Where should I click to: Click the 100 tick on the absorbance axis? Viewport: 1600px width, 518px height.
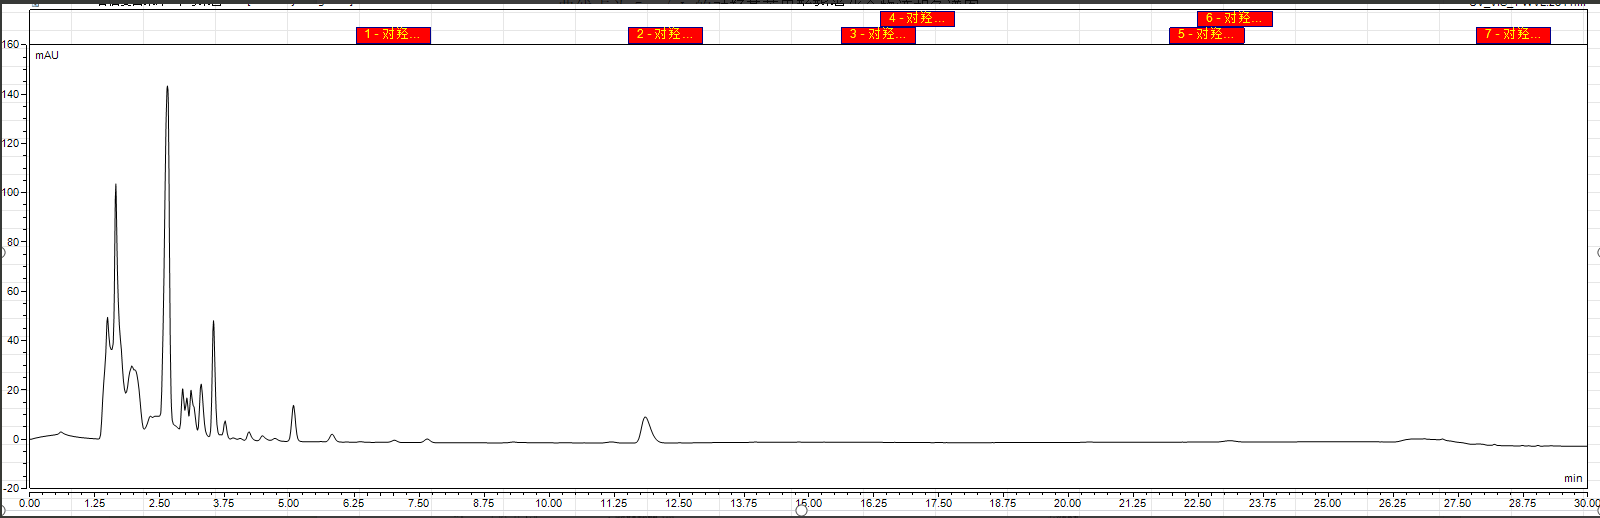[10, 192]
